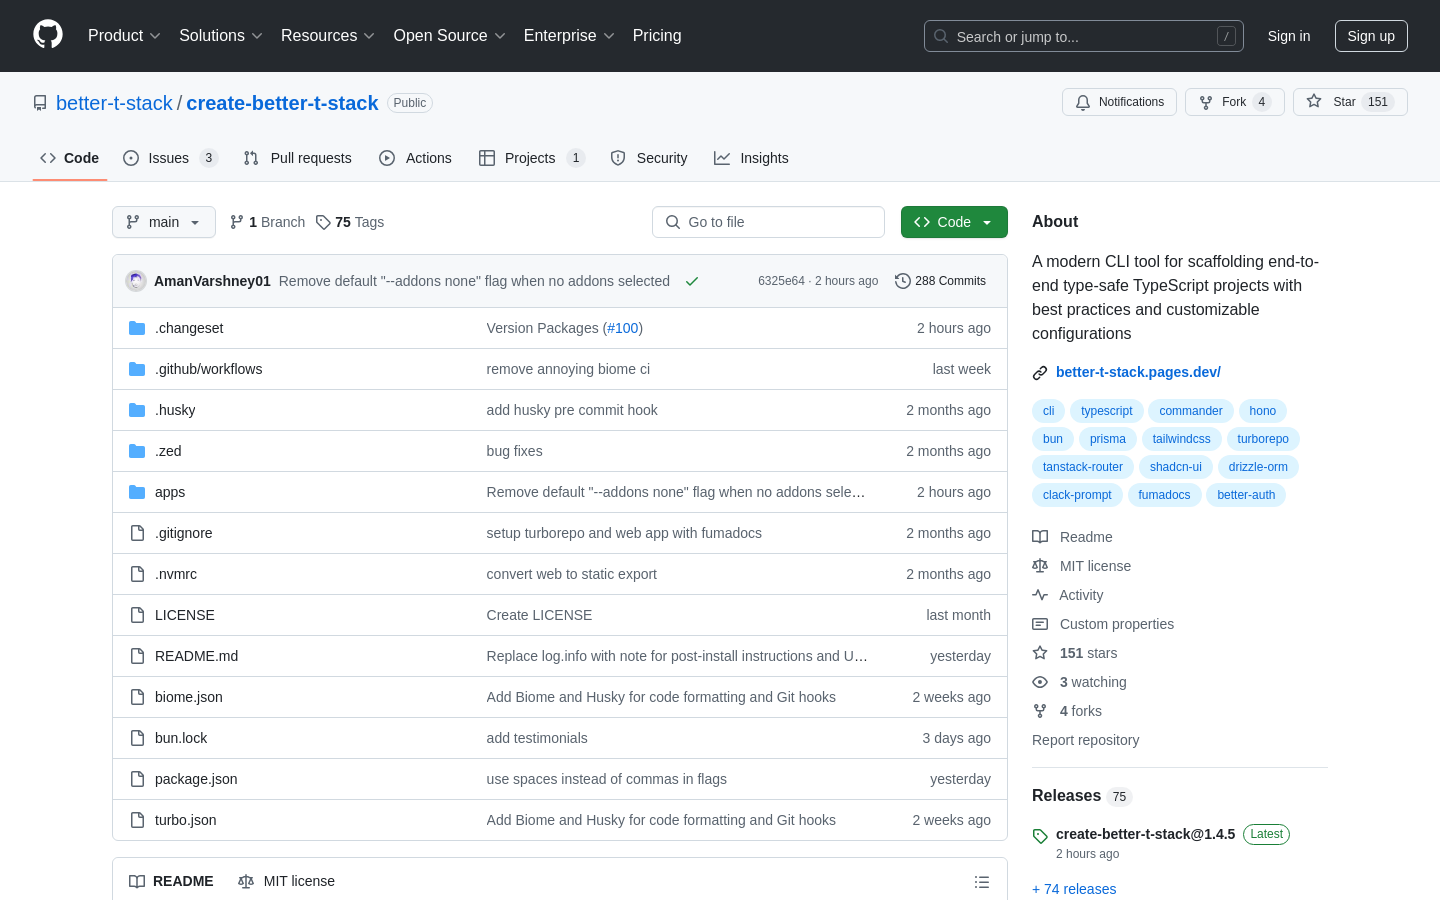Image resolution: width=1440 pixels, height=900 pixels.
Task: Expand the Product menu
Action: [x=124, y=36]
